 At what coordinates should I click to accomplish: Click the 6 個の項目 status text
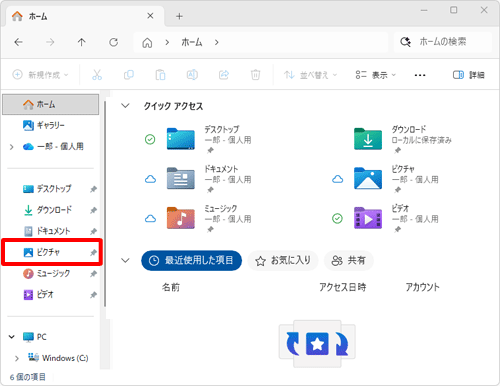(28, 377)
